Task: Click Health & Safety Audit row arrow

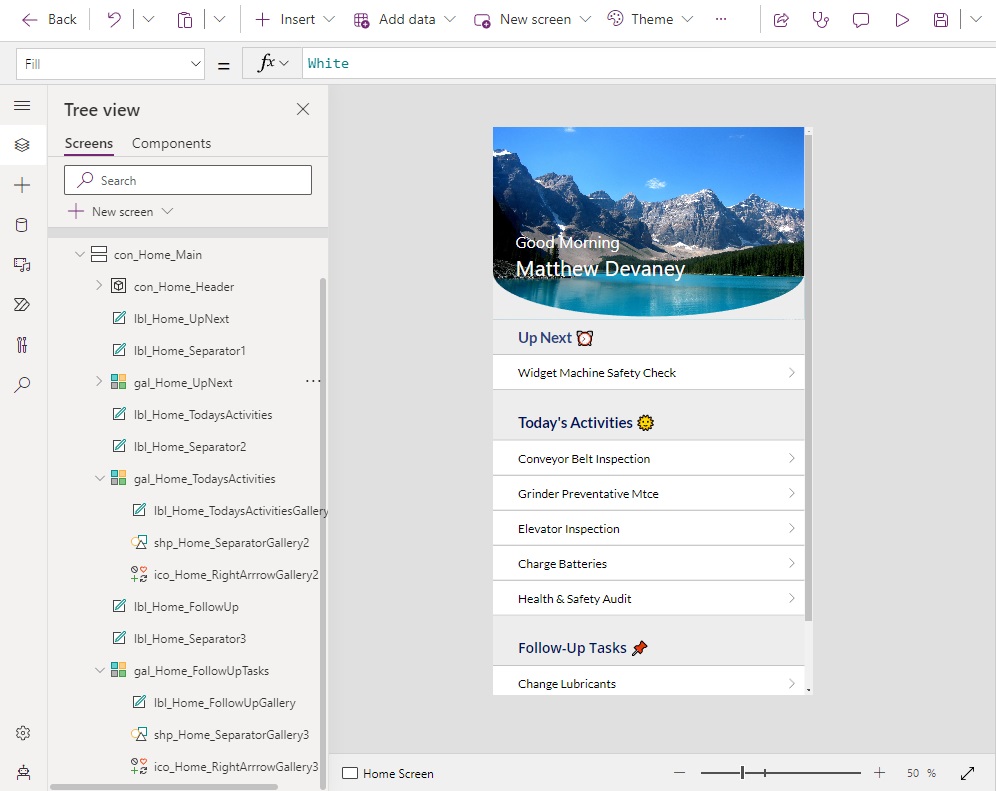Action: 791,598
